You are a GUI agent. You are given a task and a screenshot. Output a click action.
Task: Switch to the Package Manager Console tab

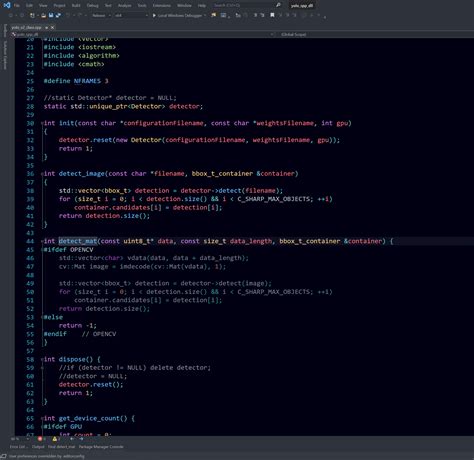(101, 447)
